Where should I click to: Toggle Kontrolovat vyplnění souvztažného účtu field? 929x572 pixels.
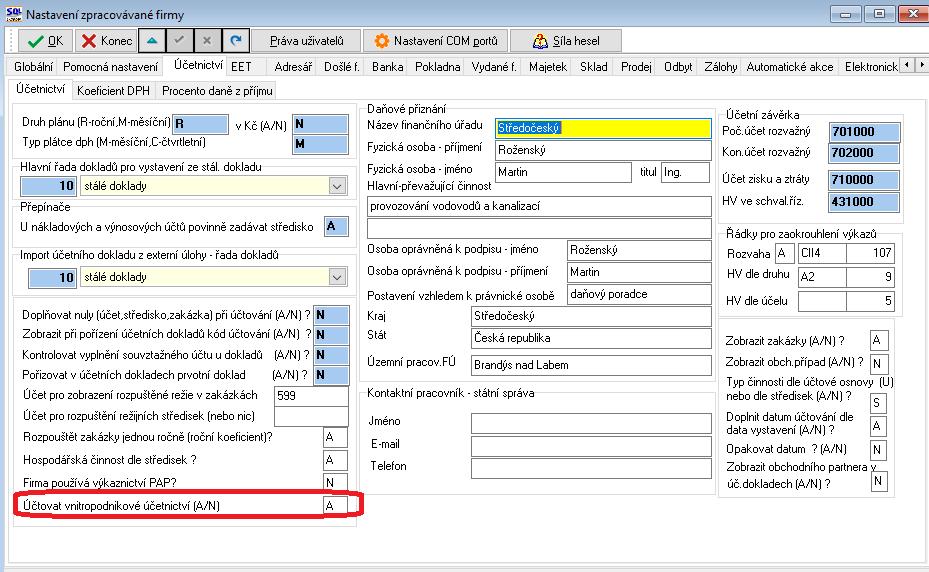331,355
